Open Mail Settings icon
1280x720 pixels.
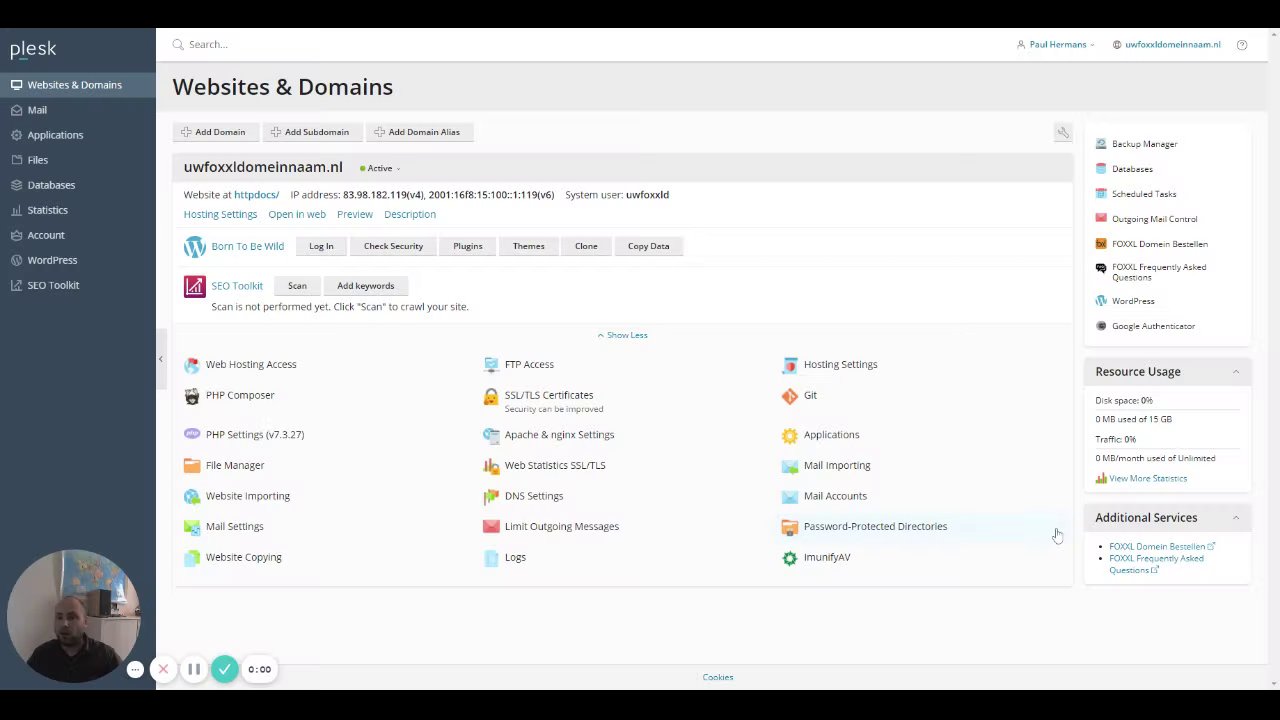coord(192,527)
